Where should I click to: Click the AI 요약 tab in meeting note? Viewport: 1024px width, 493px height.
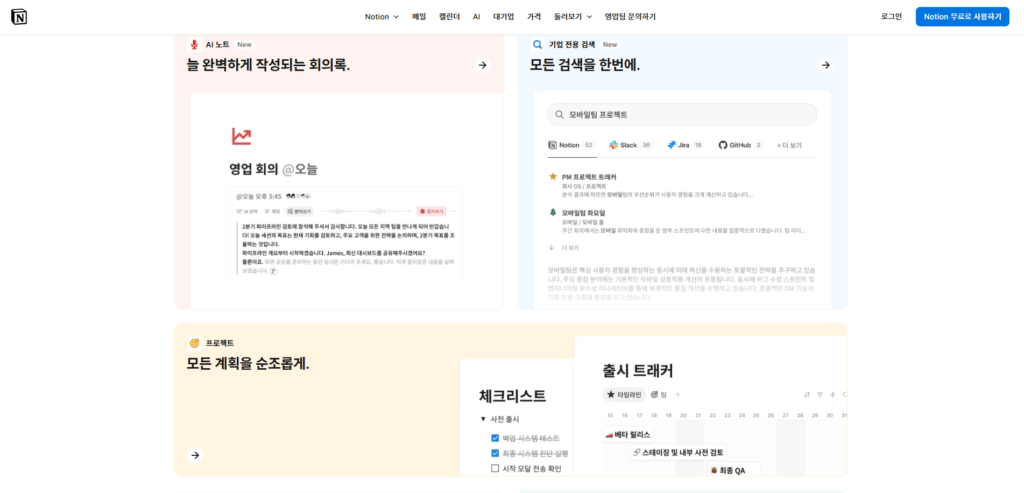[x=247, y=212]
